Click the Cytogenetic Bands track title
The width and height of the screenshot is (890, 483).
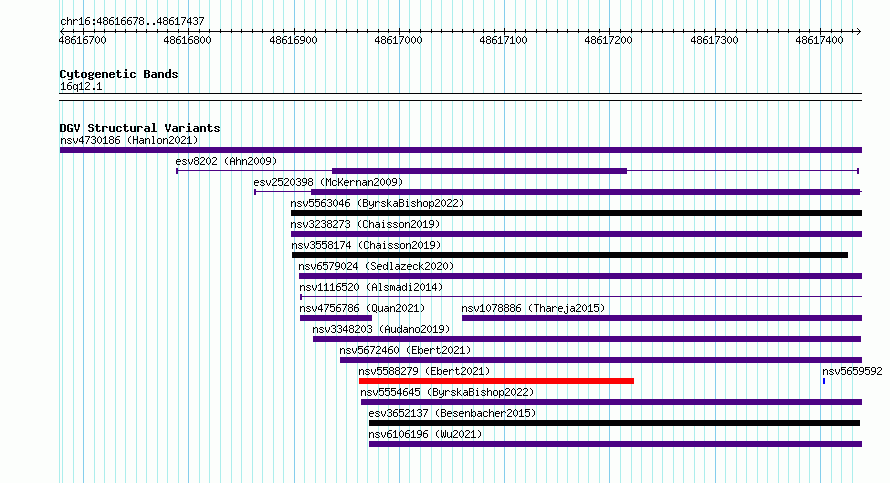point(119,74)
